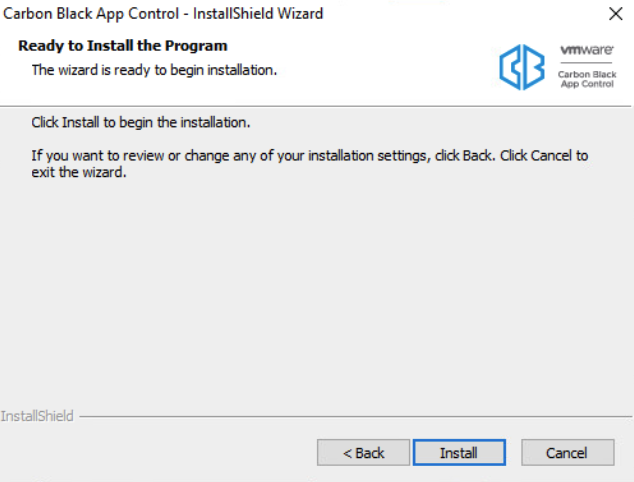Click the 'Click Install to begin' instruction line
Screen dimensions: 634x482
coord(141,123)
